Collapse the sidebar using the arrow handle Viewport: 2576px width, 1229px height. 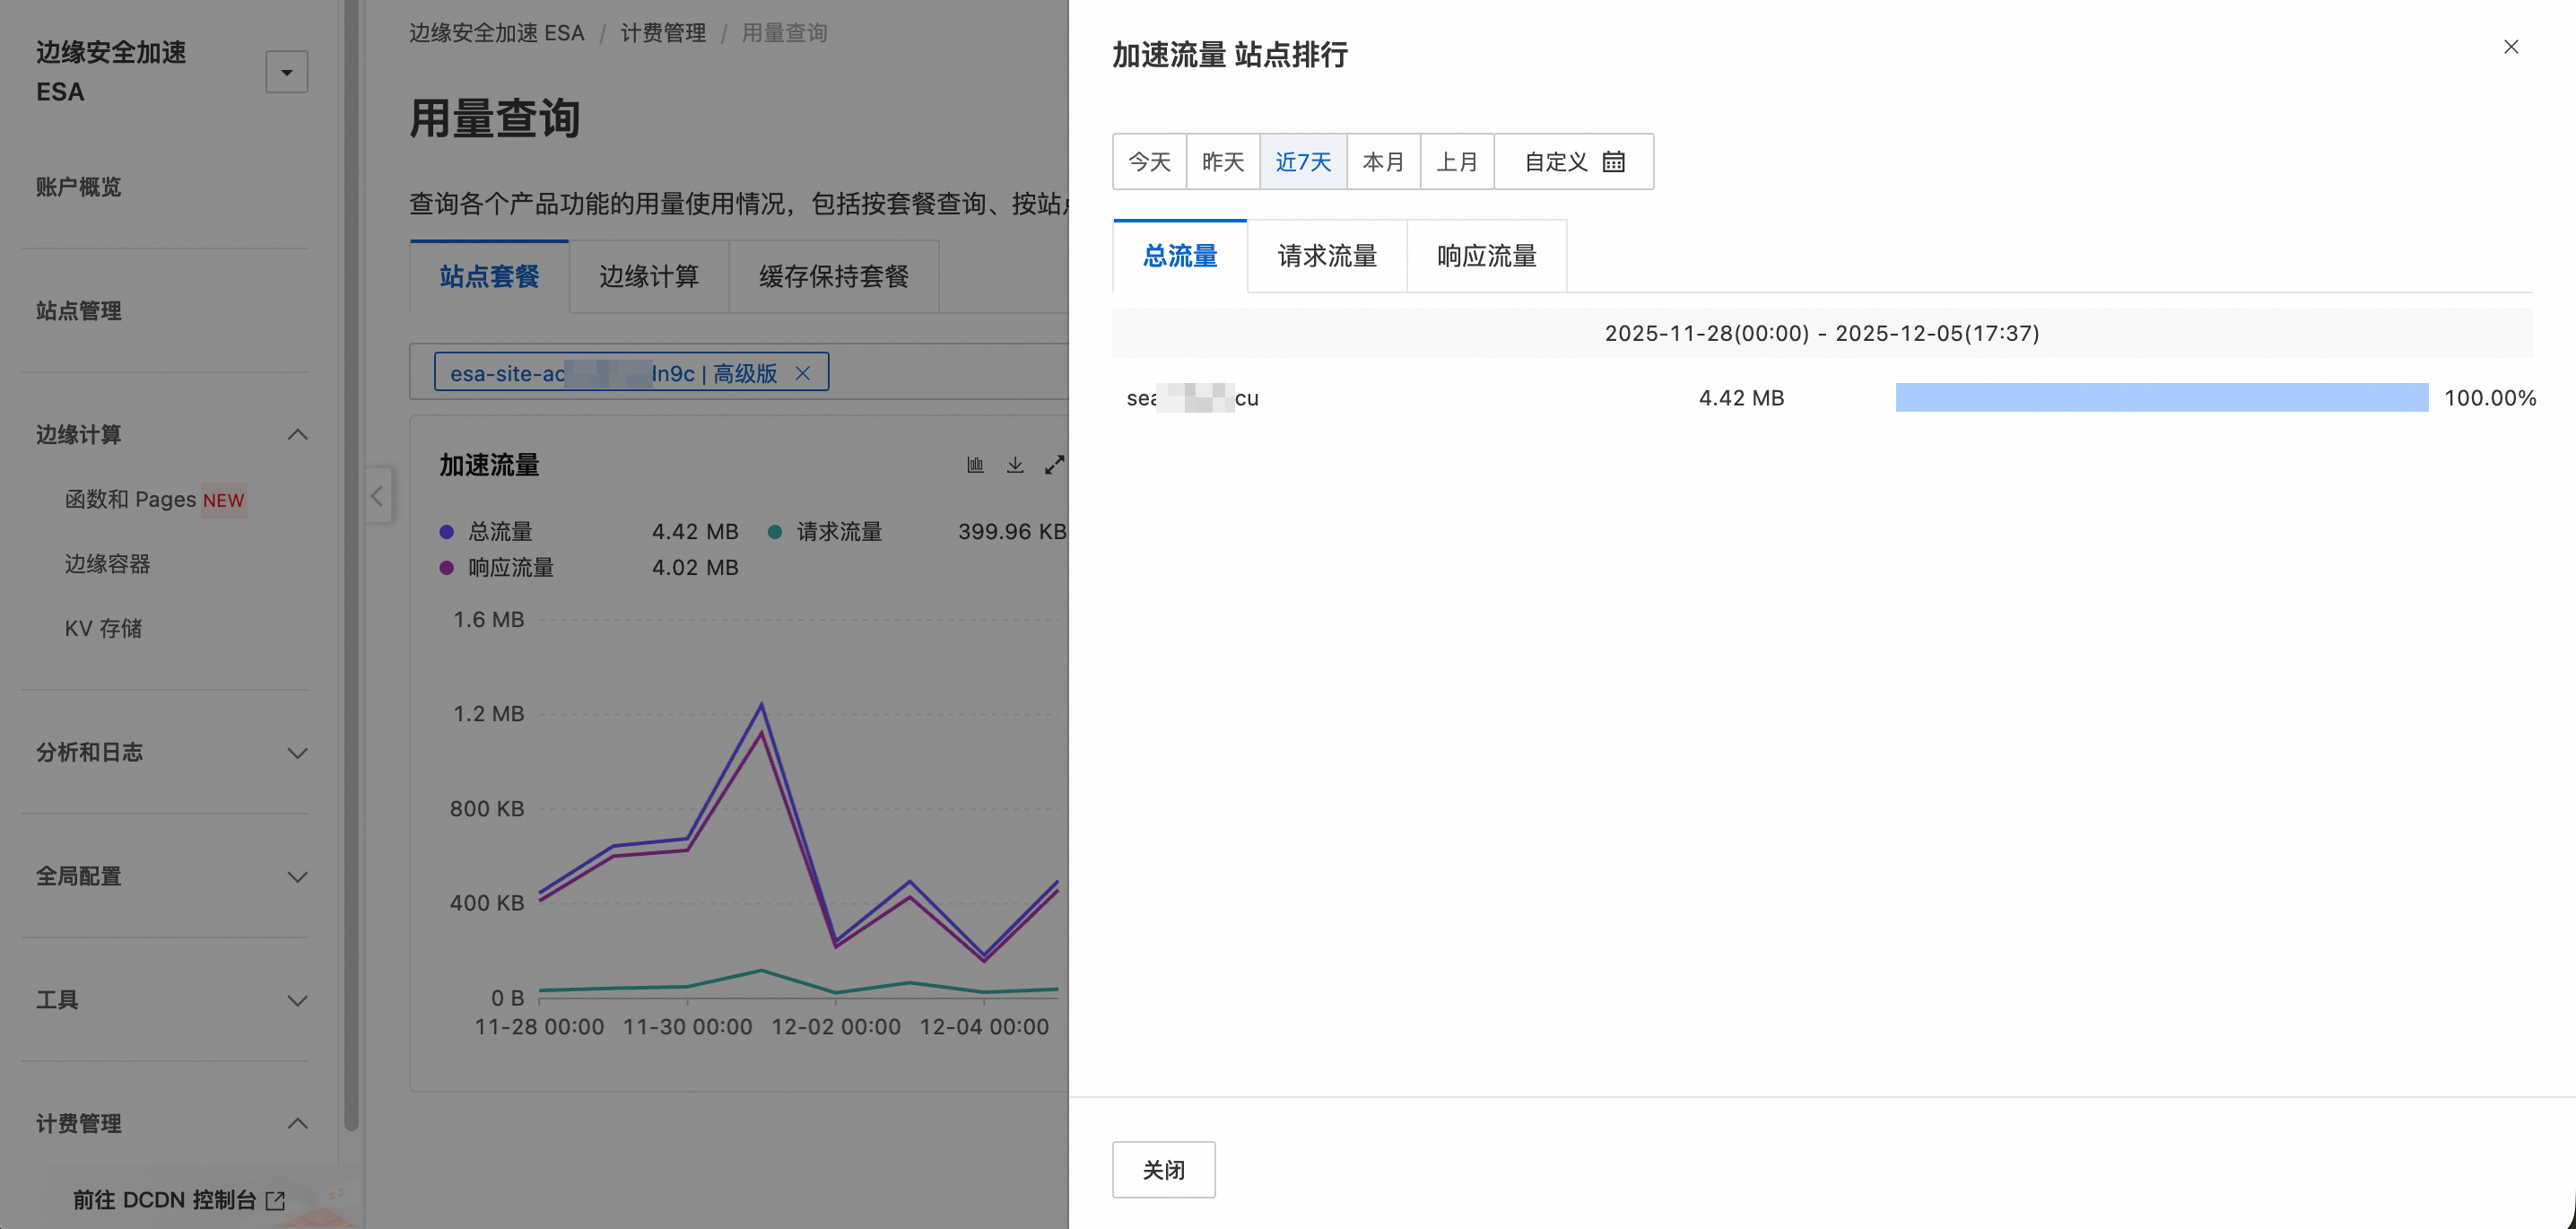377,495
